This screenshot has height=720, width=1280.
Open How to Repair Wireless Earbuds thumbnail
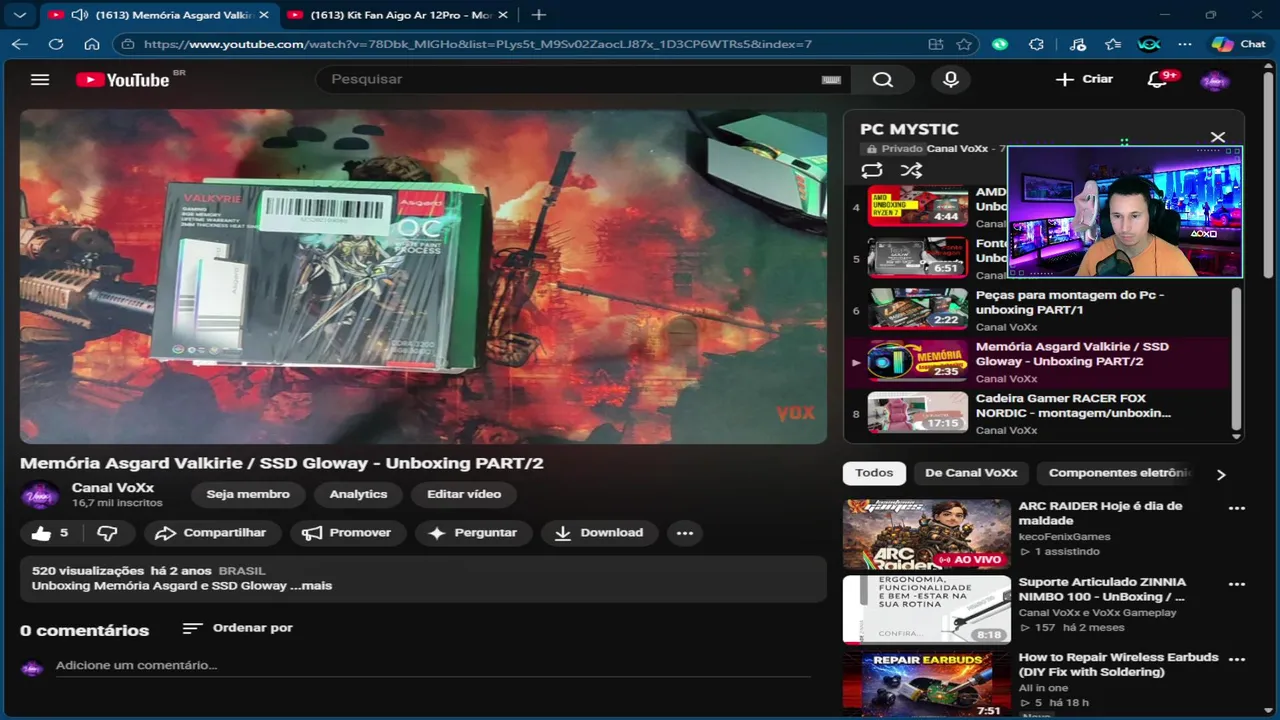tap(927, 685)
